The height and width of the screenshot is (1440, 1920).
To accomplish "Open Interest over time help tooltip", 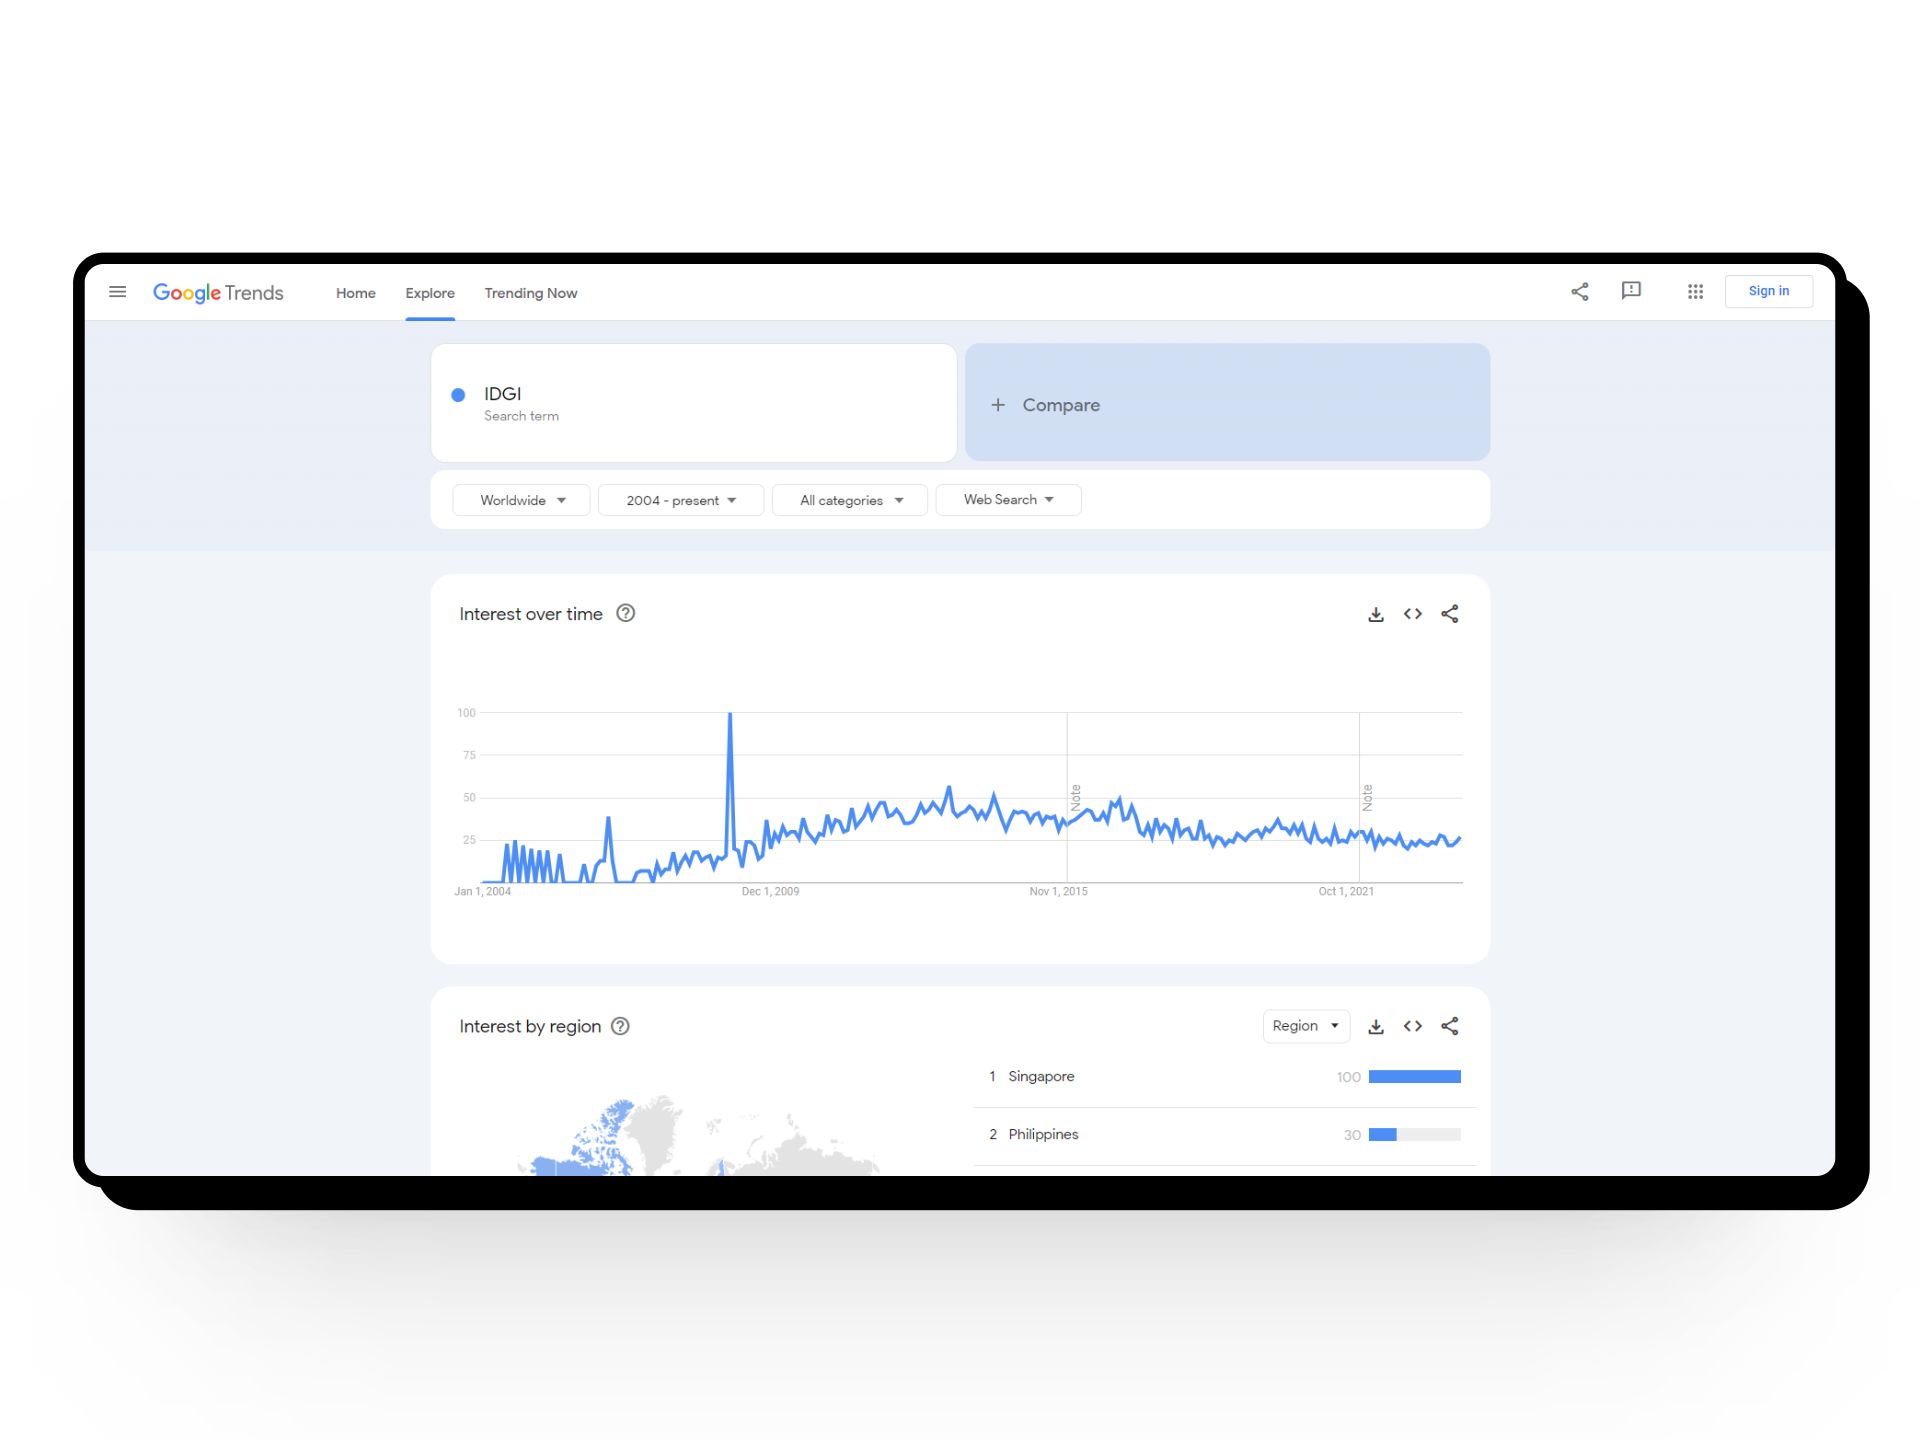I will 626,614.
